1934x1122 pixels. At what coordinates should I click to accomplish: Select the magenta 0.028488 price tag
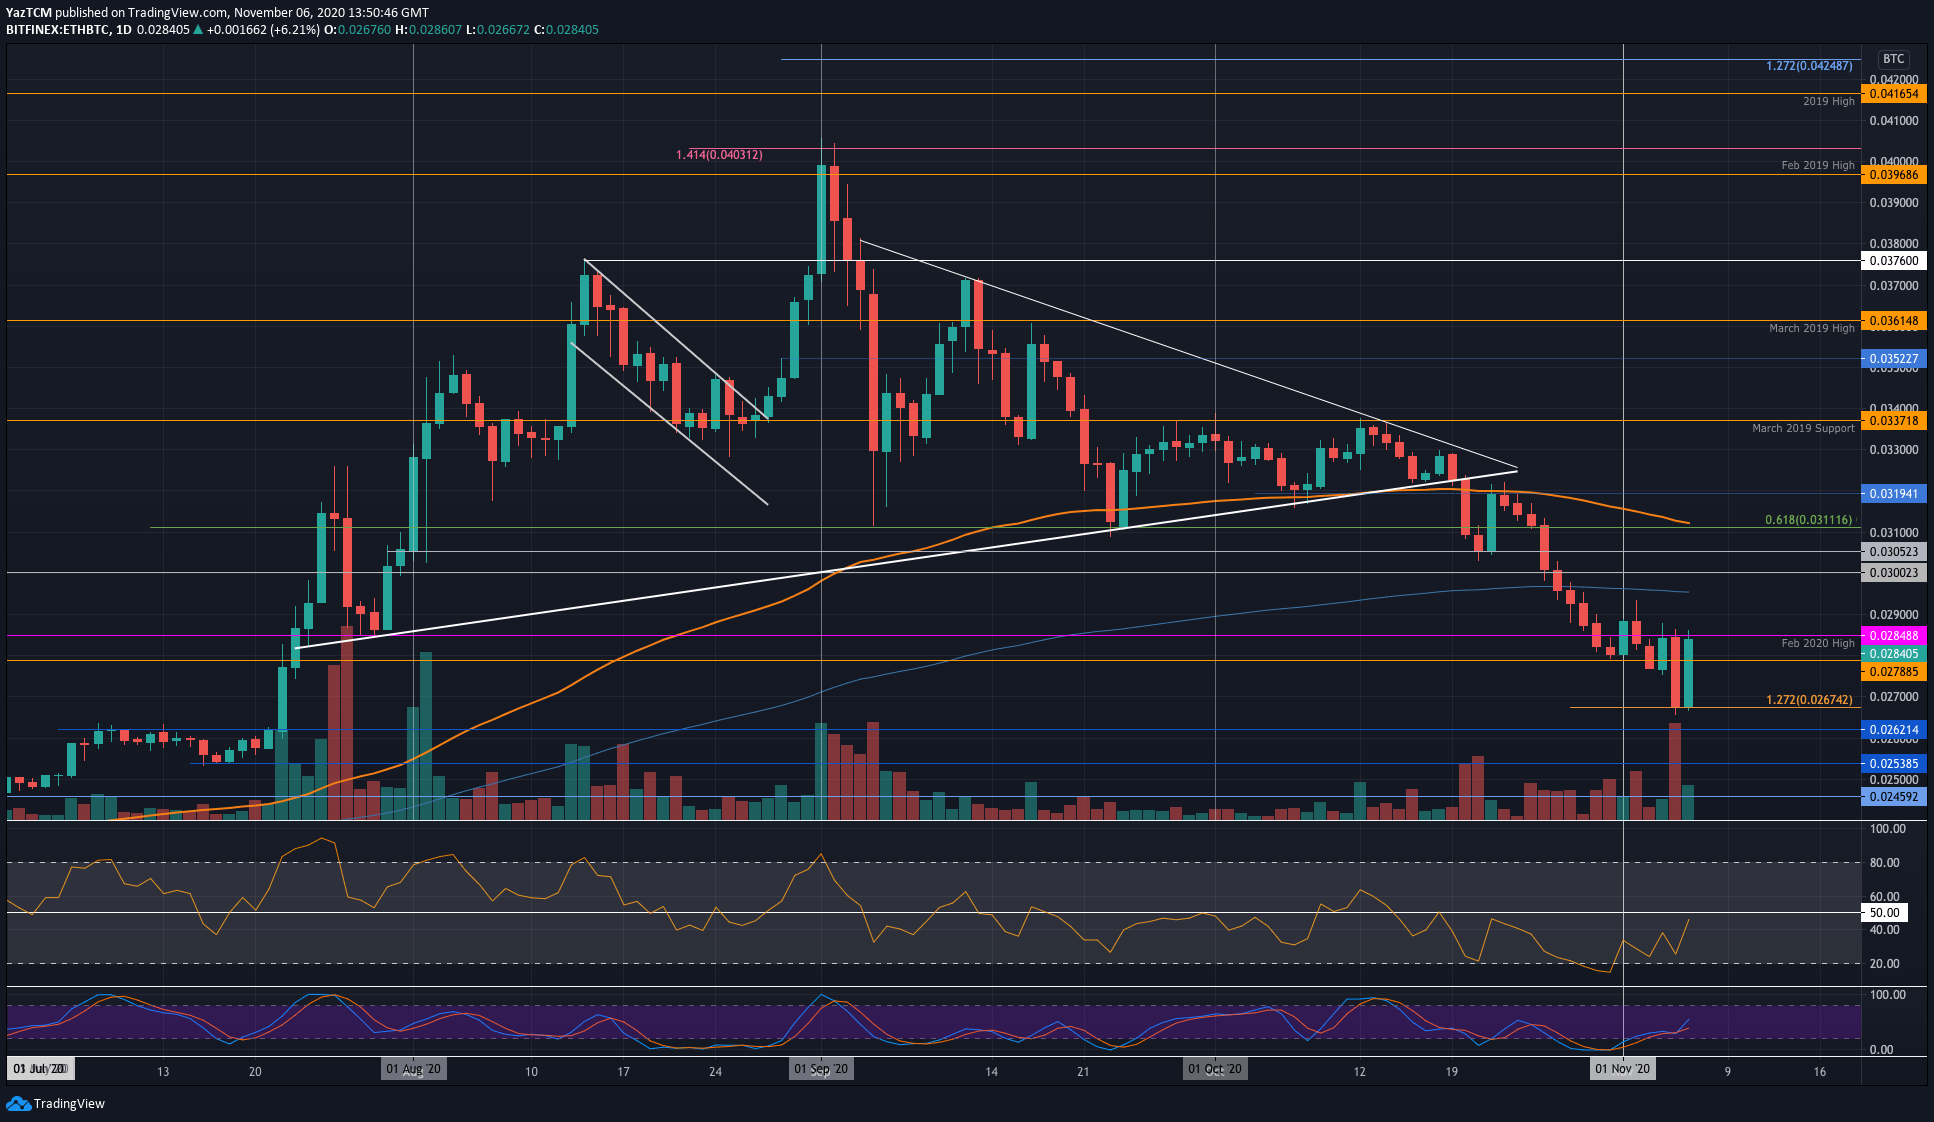pyautogui.click(x=1893, y=636)
